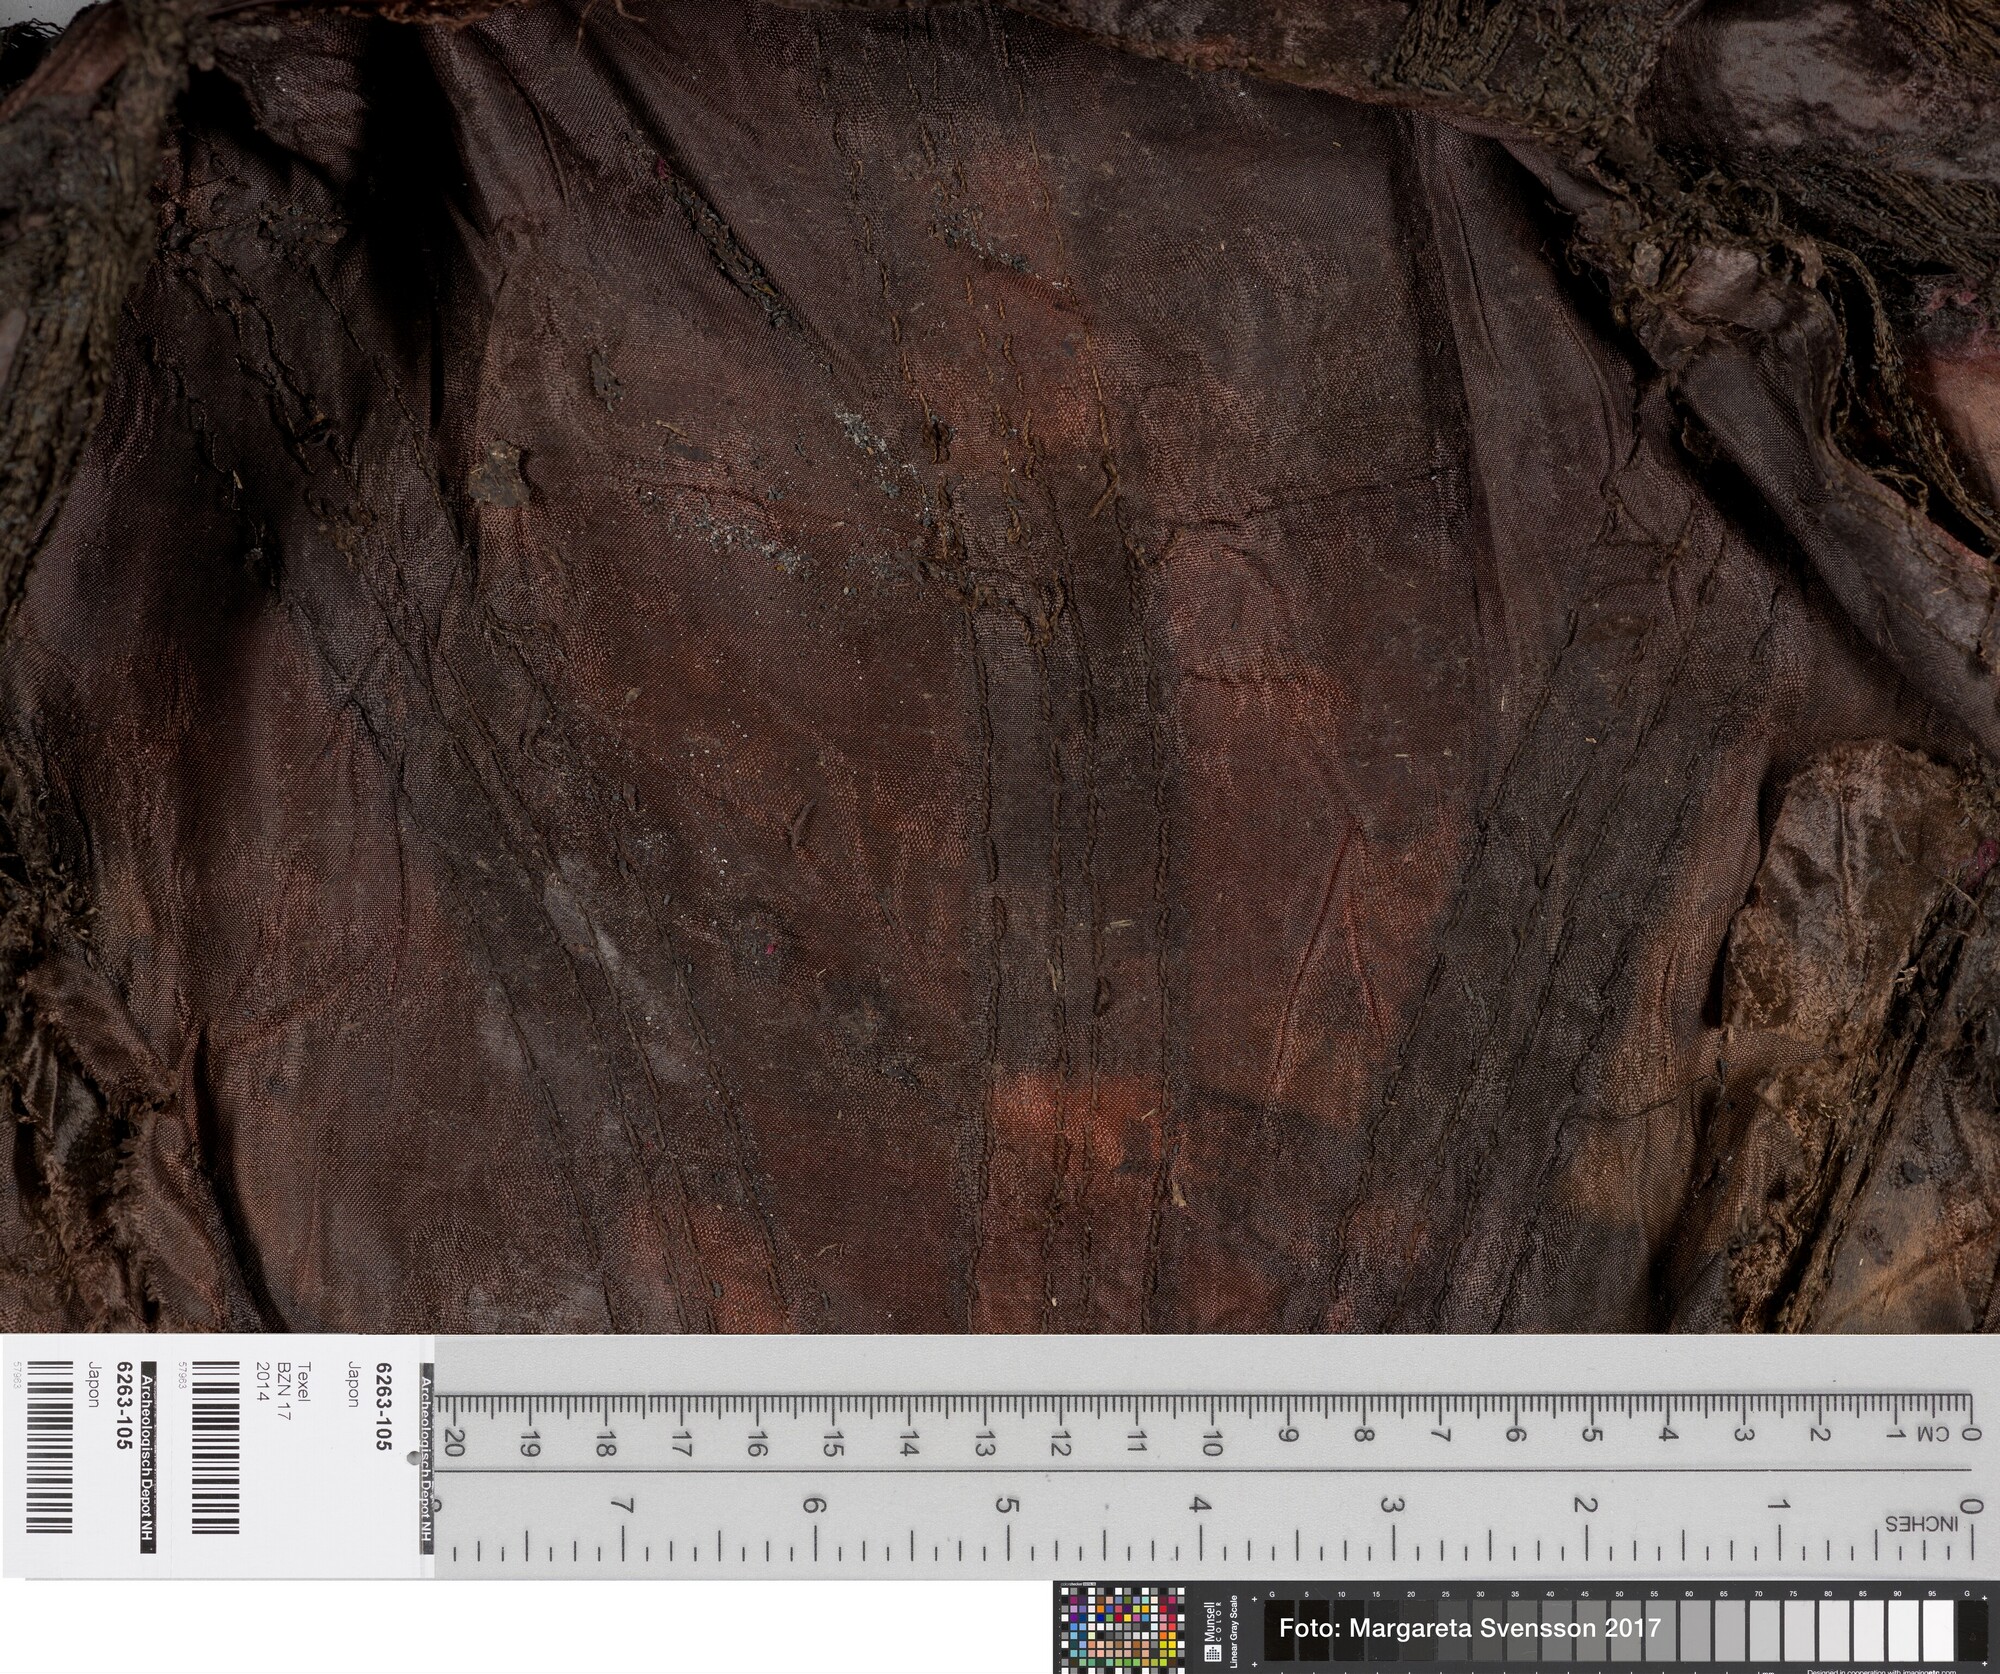Click the 20 cm mark on ruler

(453, 1444)
